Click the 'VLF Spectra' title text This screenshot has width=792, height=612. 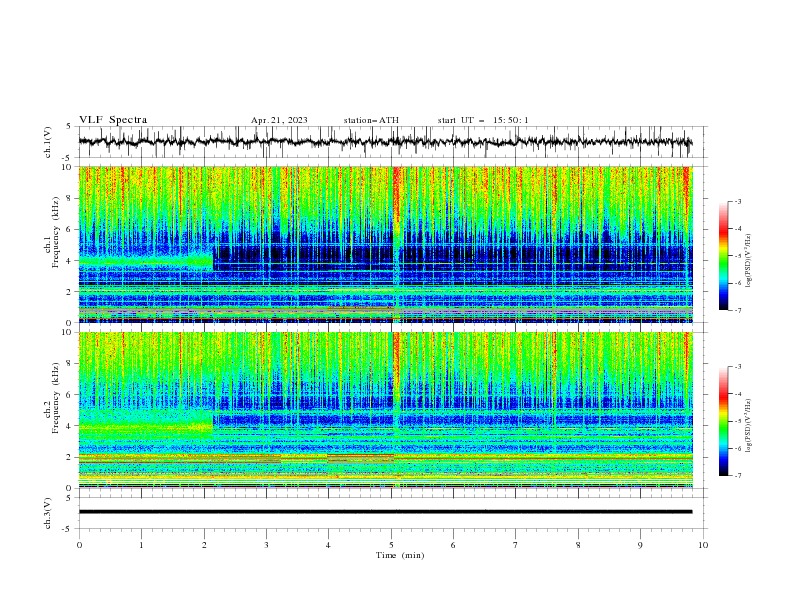pos(113,120)
